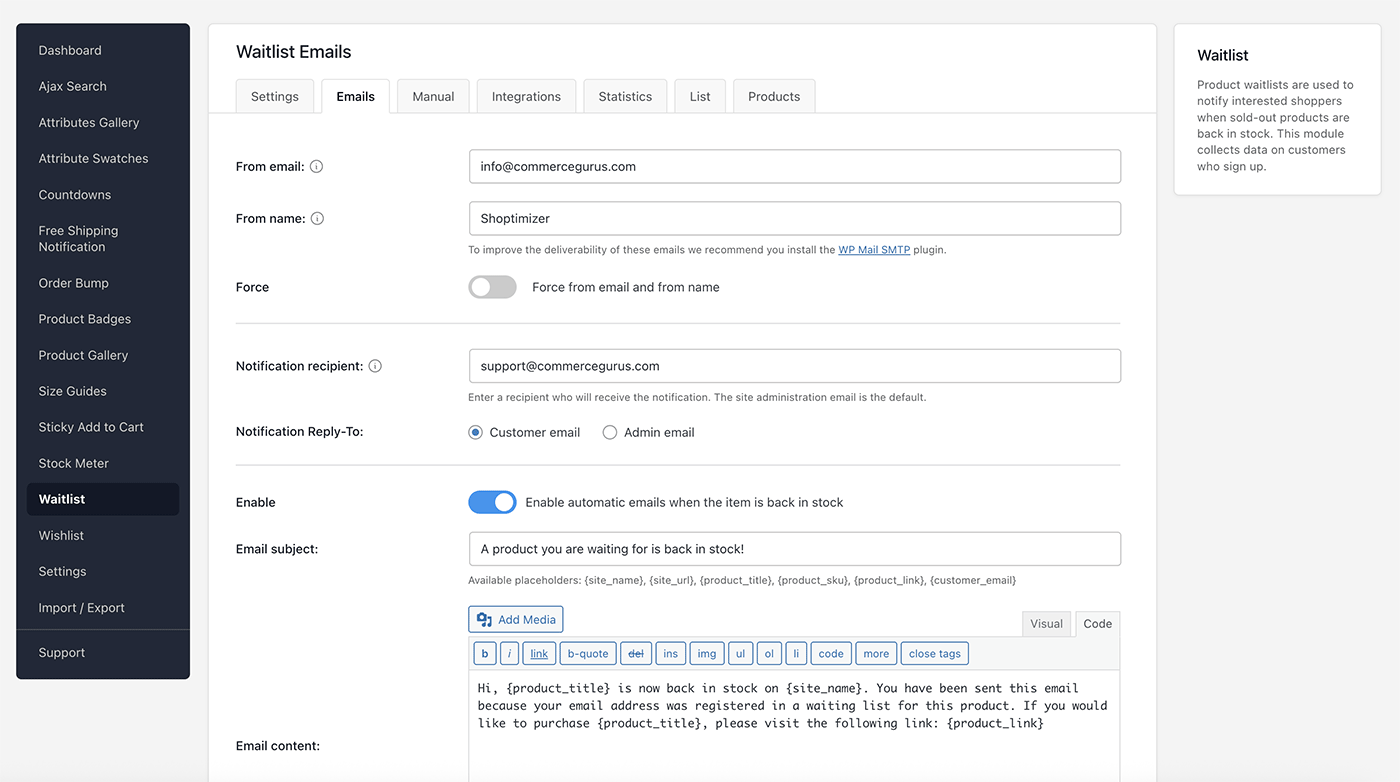Switch the editor to Visual mode
Image resolution: width=1400 pixels, height=782 pixels.
pos(1046,623)
